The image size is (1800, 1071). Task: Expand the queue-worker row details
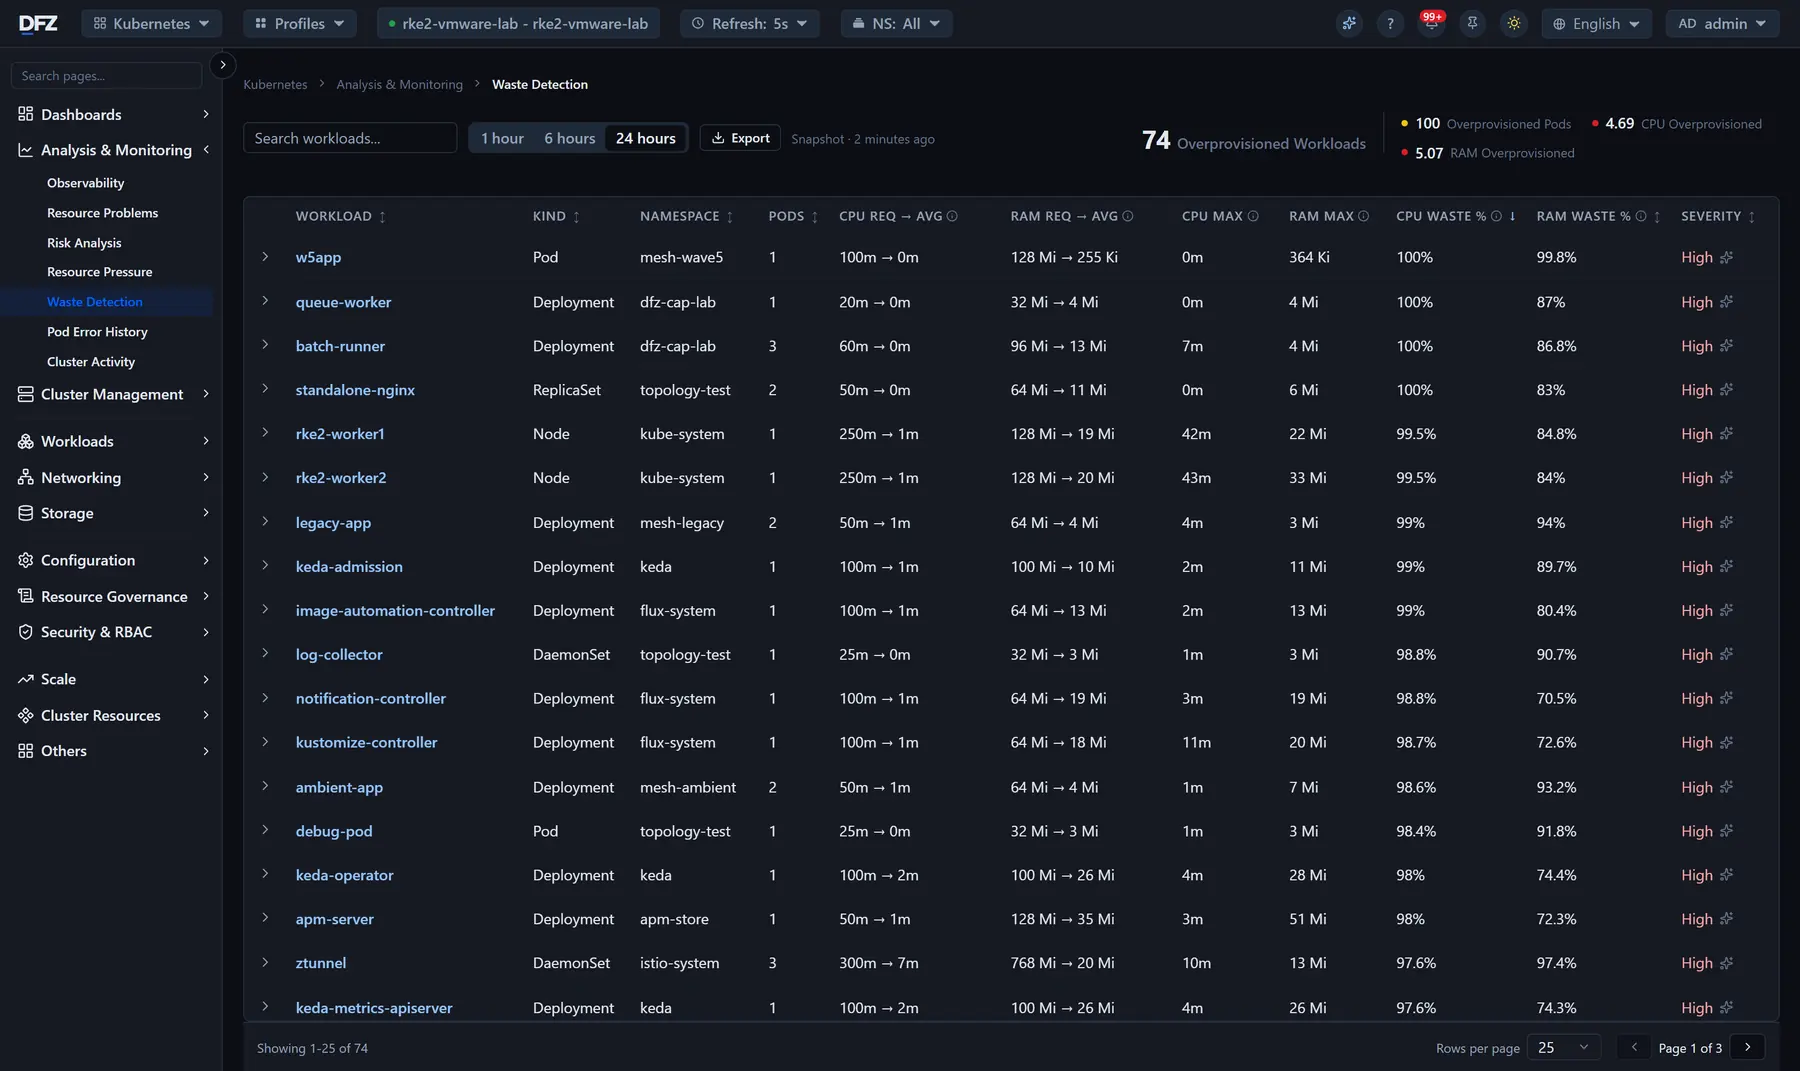(x=265, y=300)
